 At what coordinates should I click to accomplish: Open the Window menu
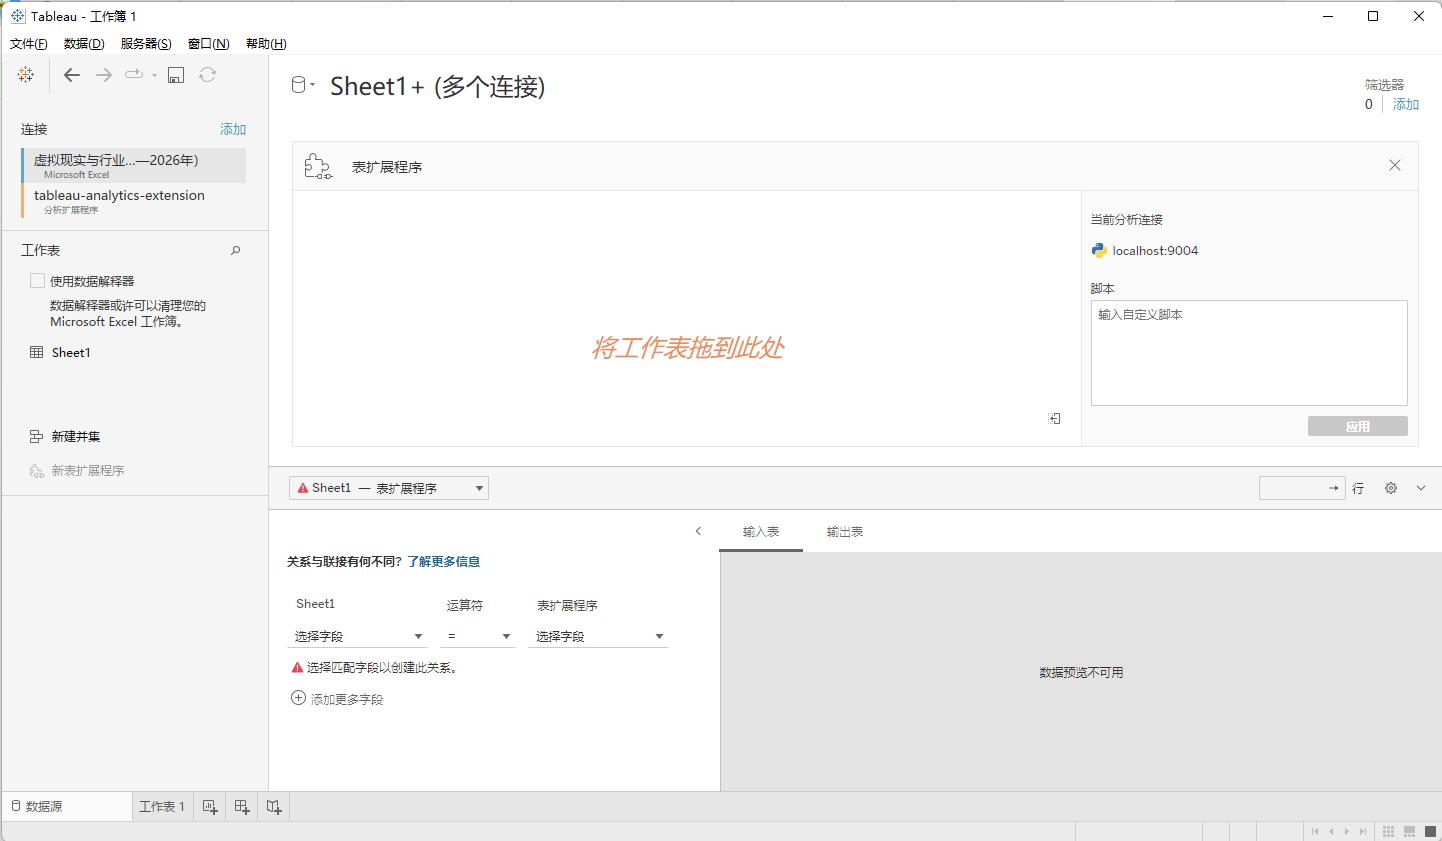[208, 44]
